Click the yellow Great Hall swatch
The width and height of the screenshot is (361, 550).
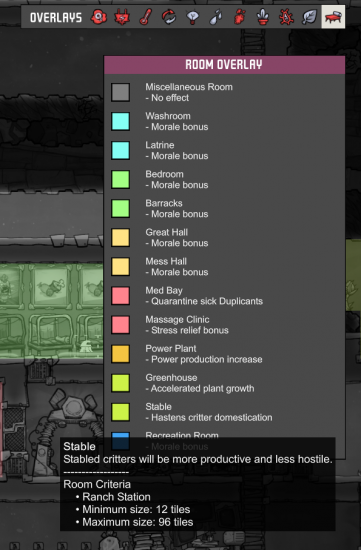120,238
